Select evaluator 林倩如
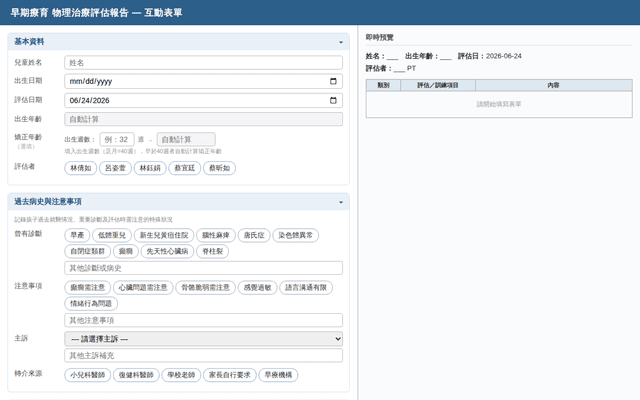640x400 pixels. point(80,168)
